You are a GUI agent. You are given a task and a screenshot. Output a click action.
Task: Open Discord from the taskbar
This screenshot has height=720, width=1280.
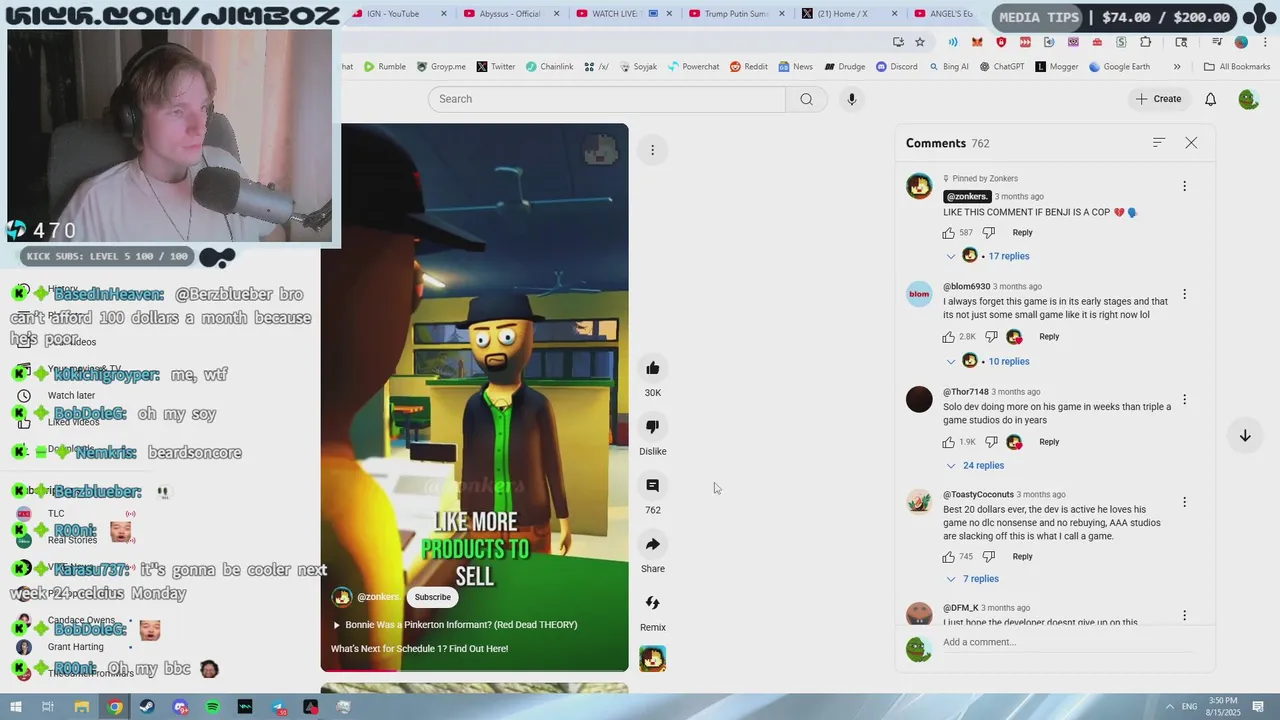click(180, 707)
